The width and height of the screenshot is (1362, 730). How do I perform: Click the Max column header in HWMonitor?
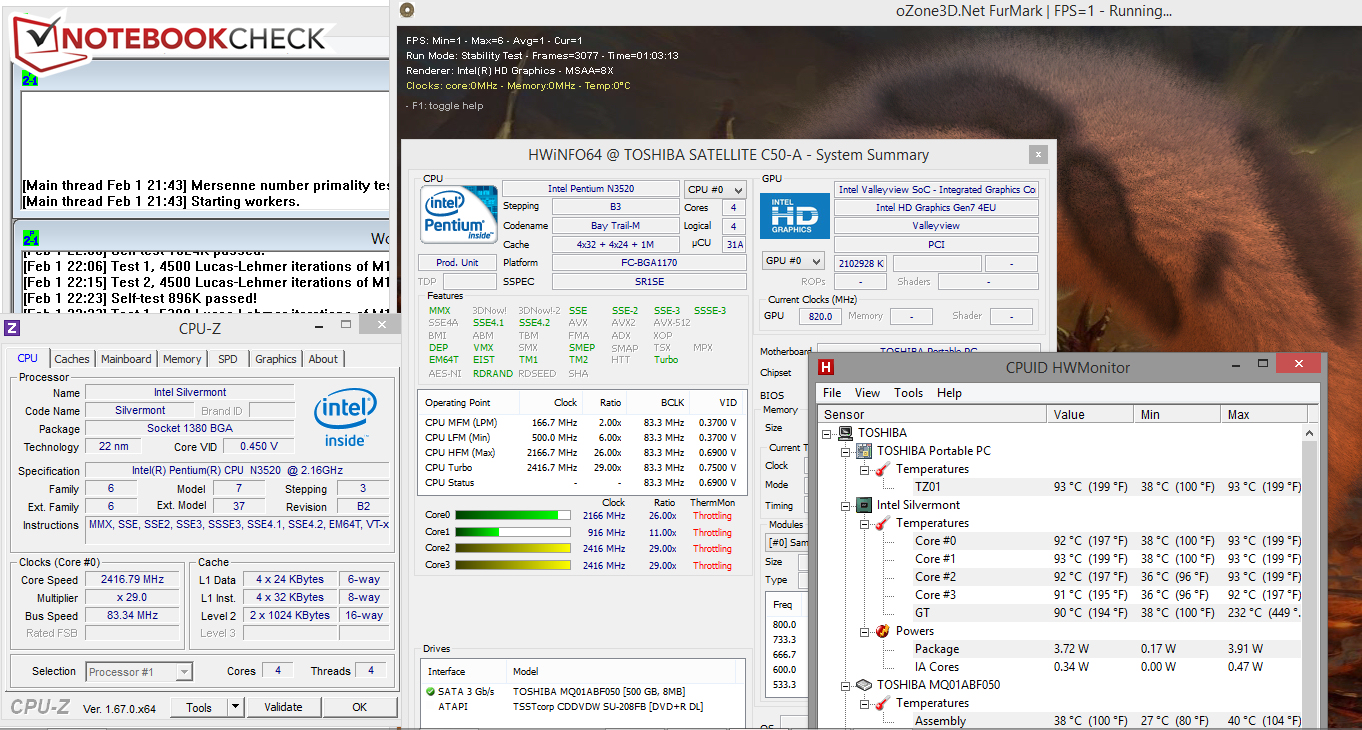click(1264, 414)
